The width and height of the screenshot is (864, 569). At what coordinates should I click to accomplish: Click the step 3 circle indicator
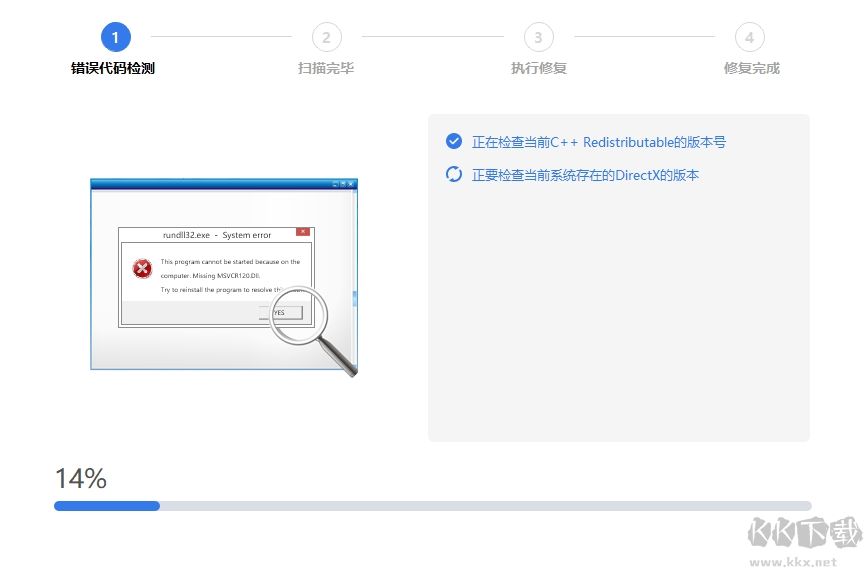[x=538, y=37]
